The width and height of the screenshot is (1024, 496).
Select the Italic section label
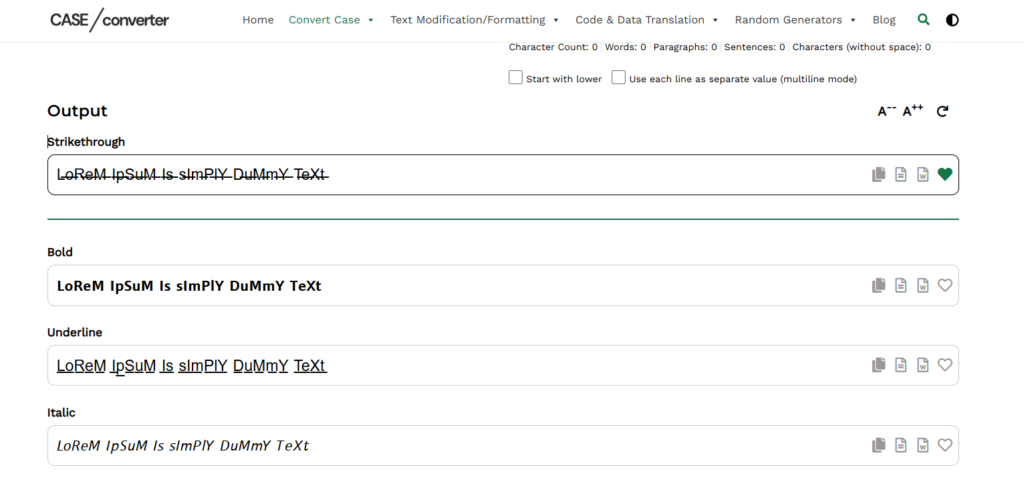pos(61,412)
